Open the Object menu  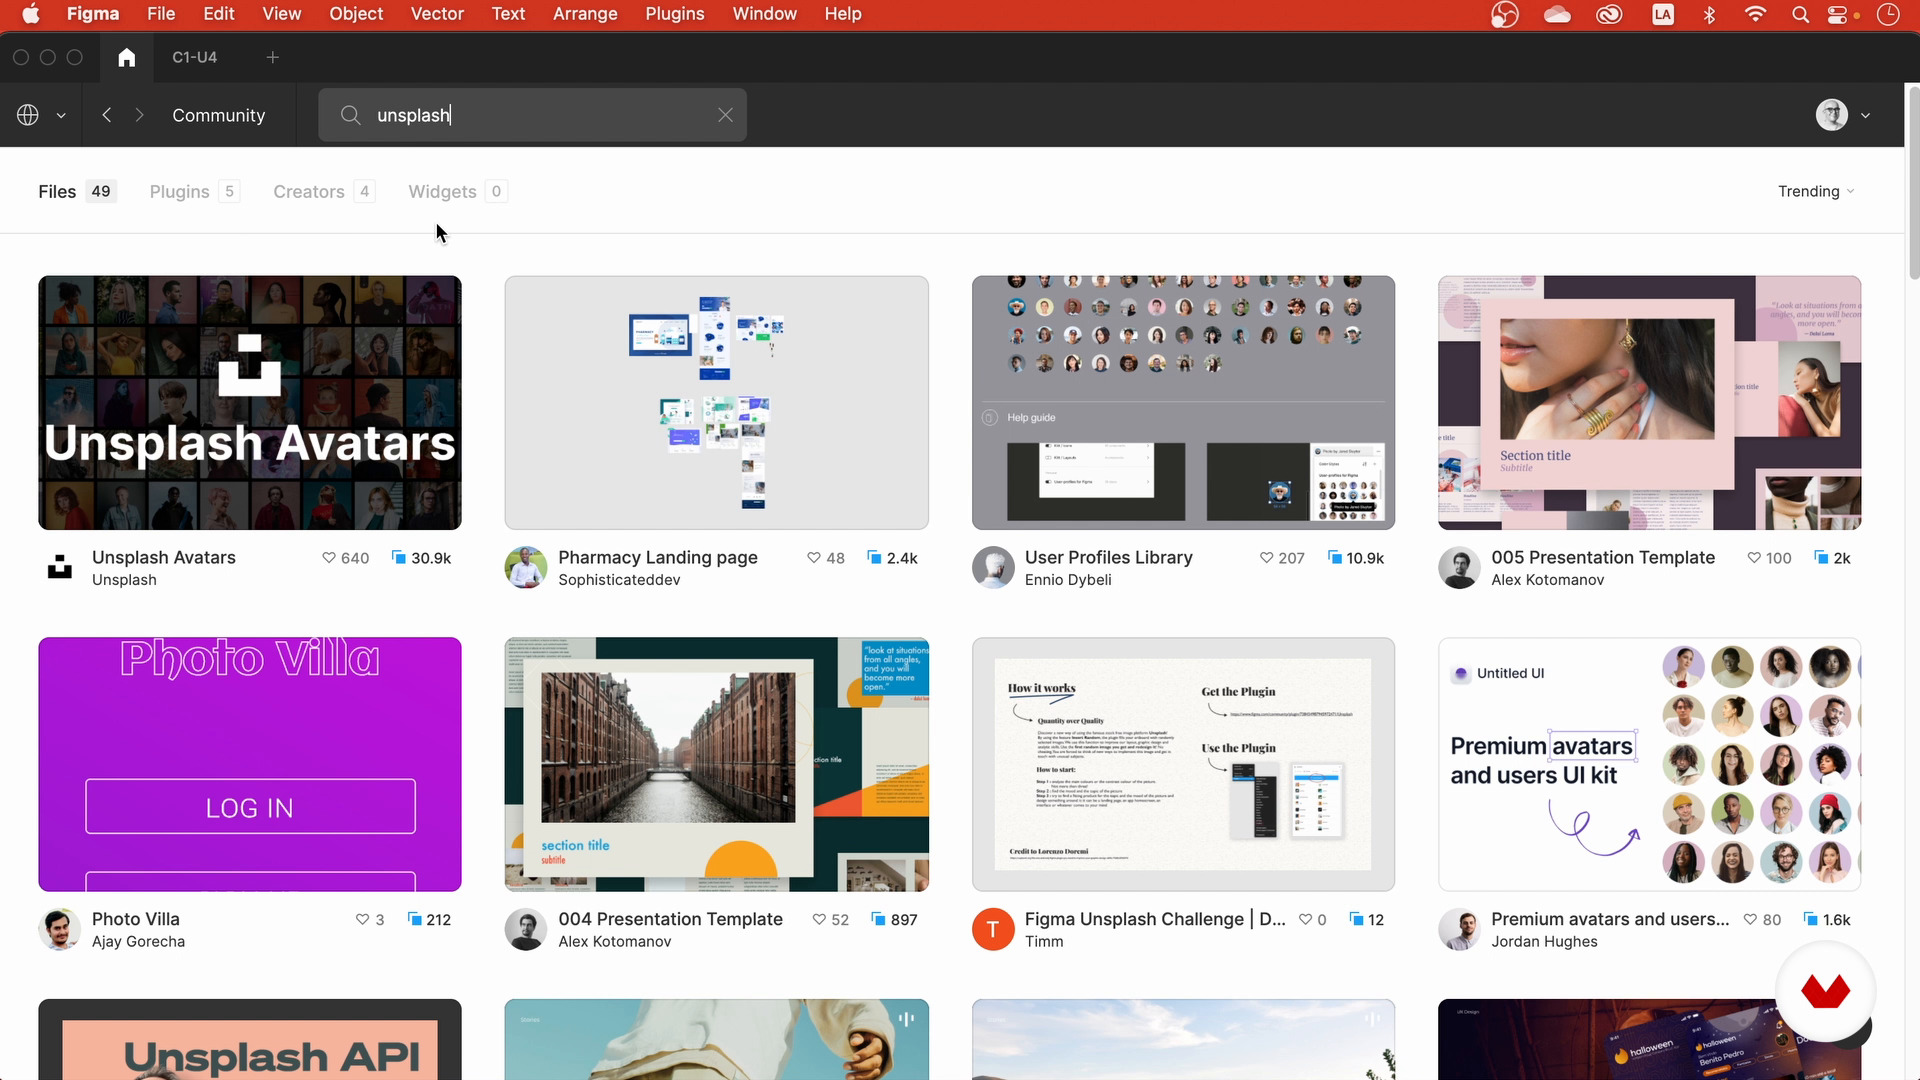pyautogui.click(x=356, y=14)
